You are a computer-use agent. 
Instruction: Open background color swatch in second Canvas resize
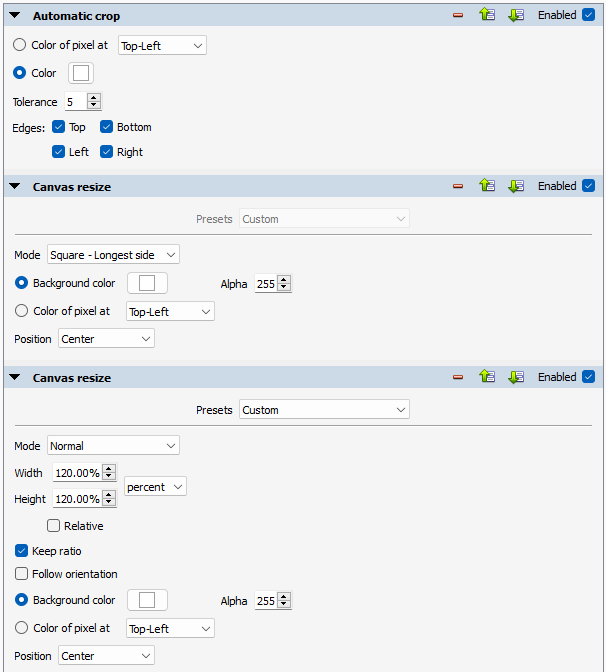pos(147,600)
